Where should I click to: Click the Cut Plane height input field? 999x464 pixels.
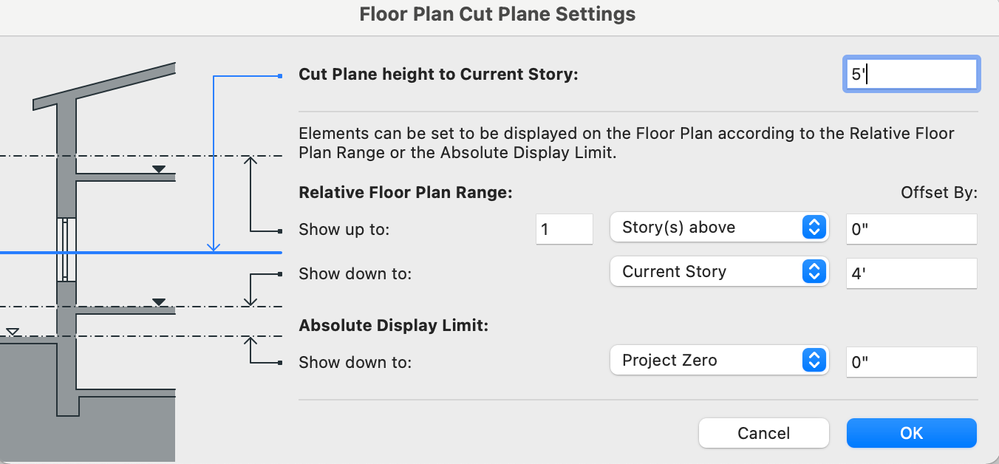910,74
